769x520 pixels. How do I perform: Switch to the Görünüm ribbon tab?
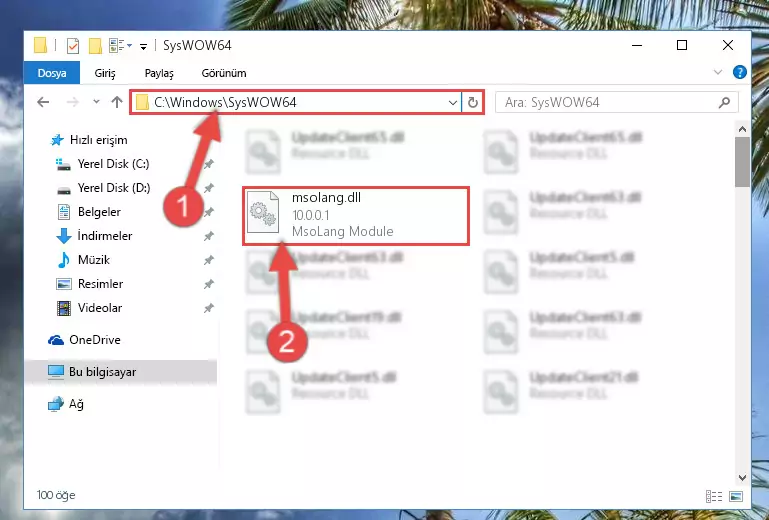(x=224, y=73)
